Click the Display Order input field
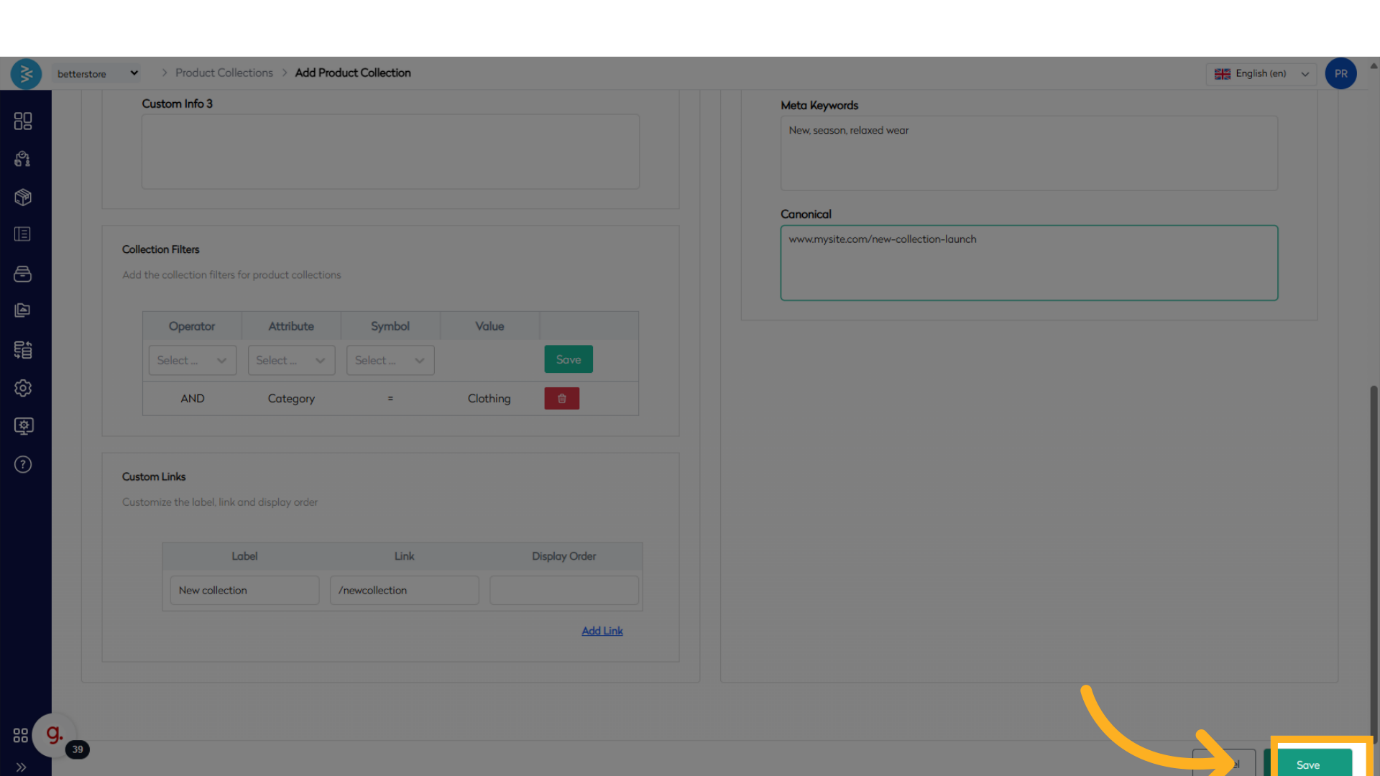 click(564, 590)
